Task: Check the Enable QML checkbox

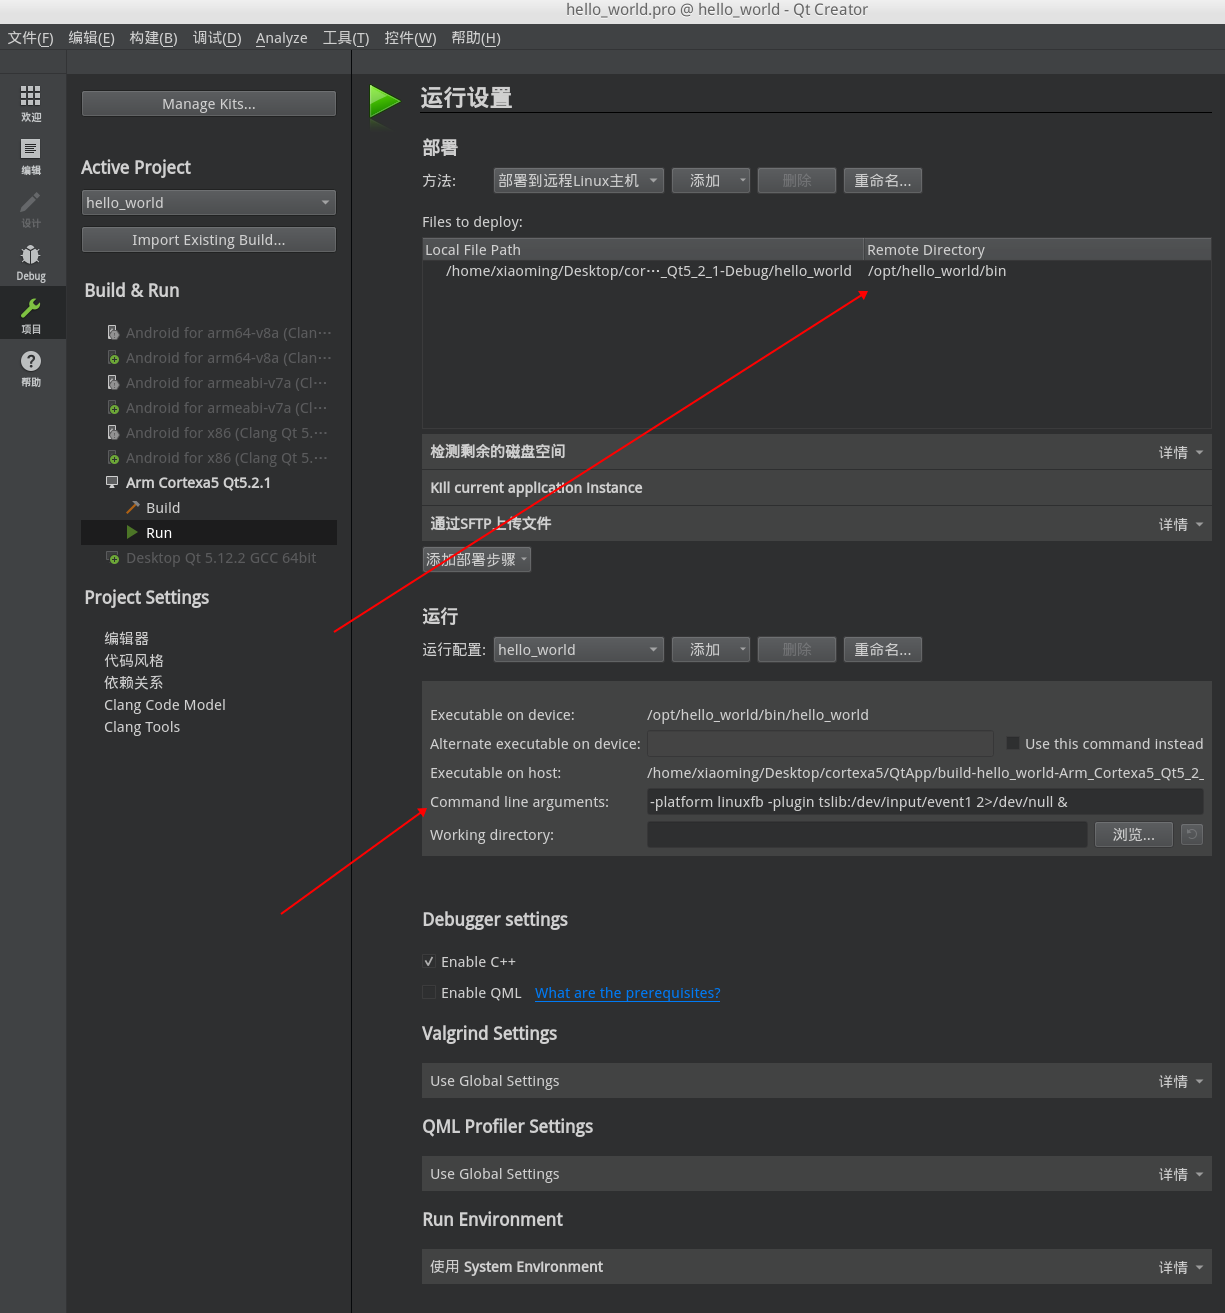Action: [x=429, y=992]
